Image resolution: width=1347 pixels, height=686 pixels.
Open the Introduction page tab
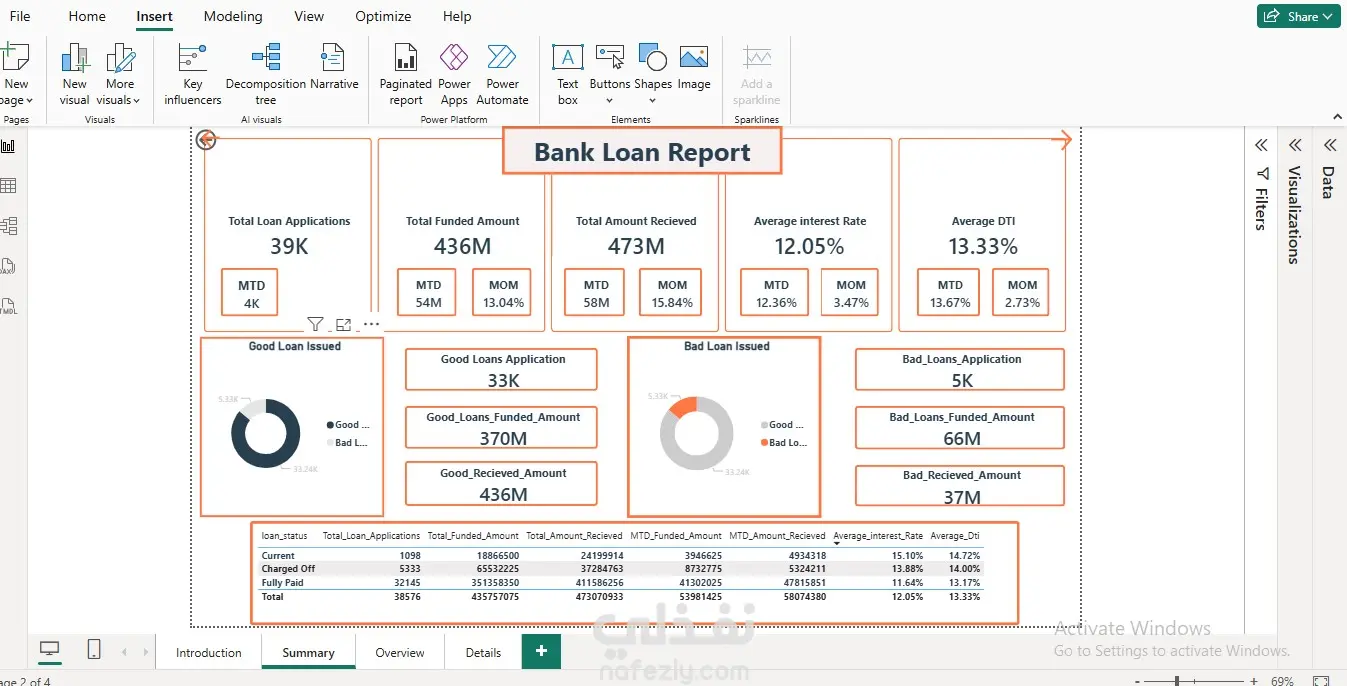[x=209, y=652]
